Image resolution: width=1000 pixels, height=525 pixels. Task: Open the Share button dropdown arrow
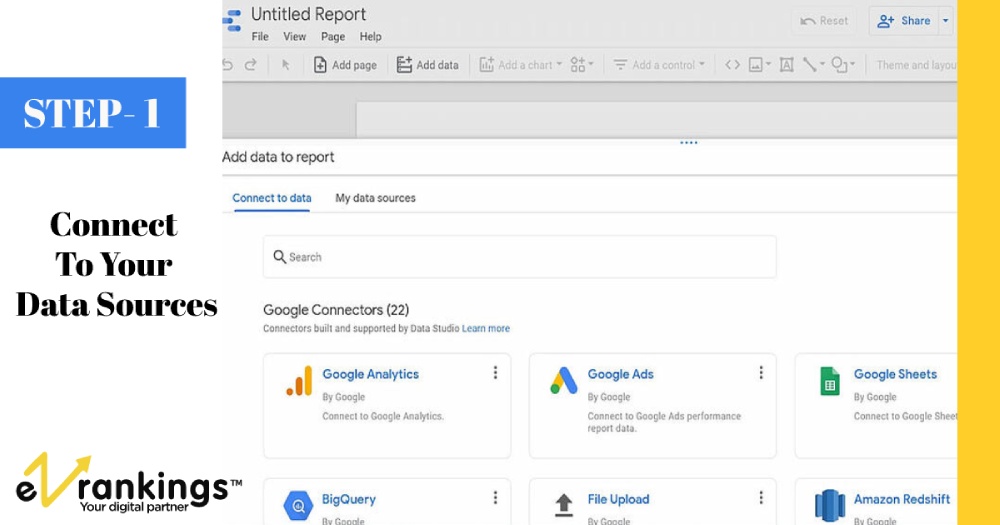coord(946,21)
